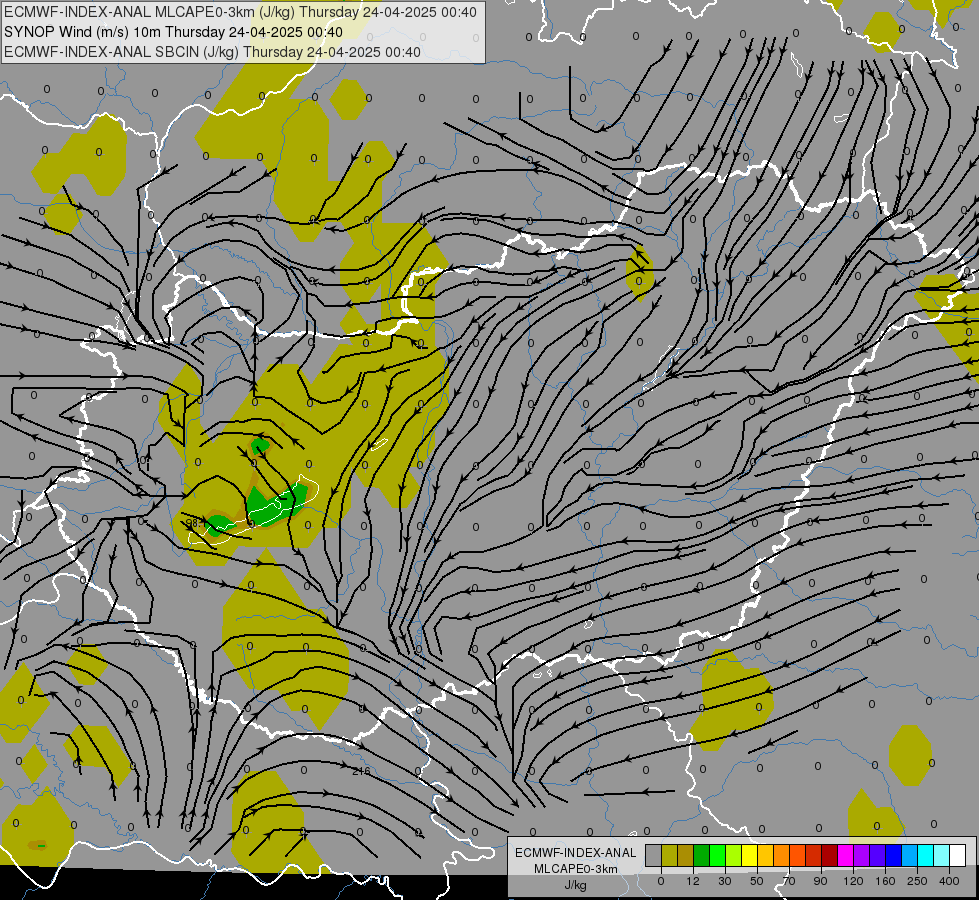Select the pure yellow legend color box
979x900 pixels.
[750, 856]
